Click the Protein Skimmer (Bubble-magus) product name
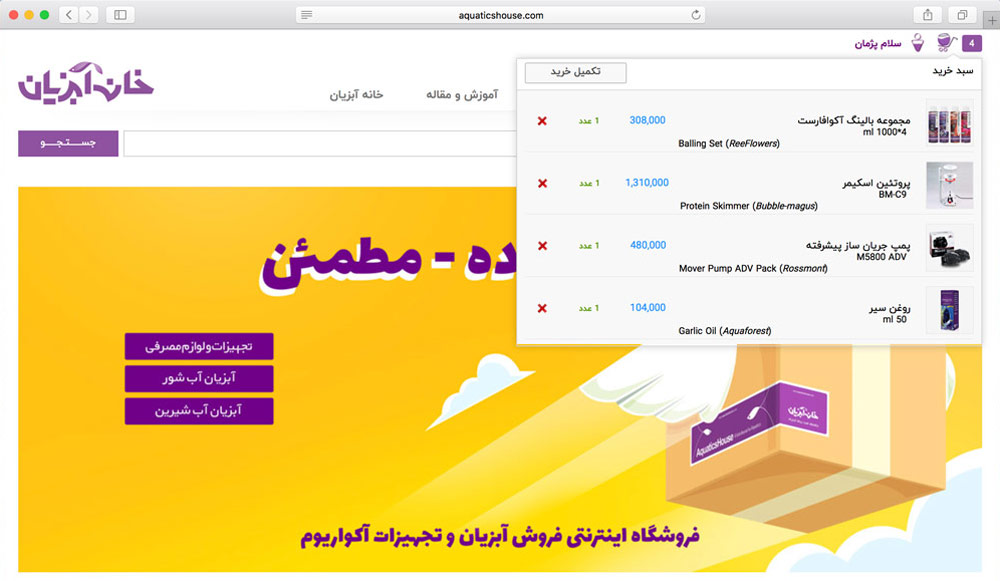This screenshot has width=1000, height=581. [749, 206]
